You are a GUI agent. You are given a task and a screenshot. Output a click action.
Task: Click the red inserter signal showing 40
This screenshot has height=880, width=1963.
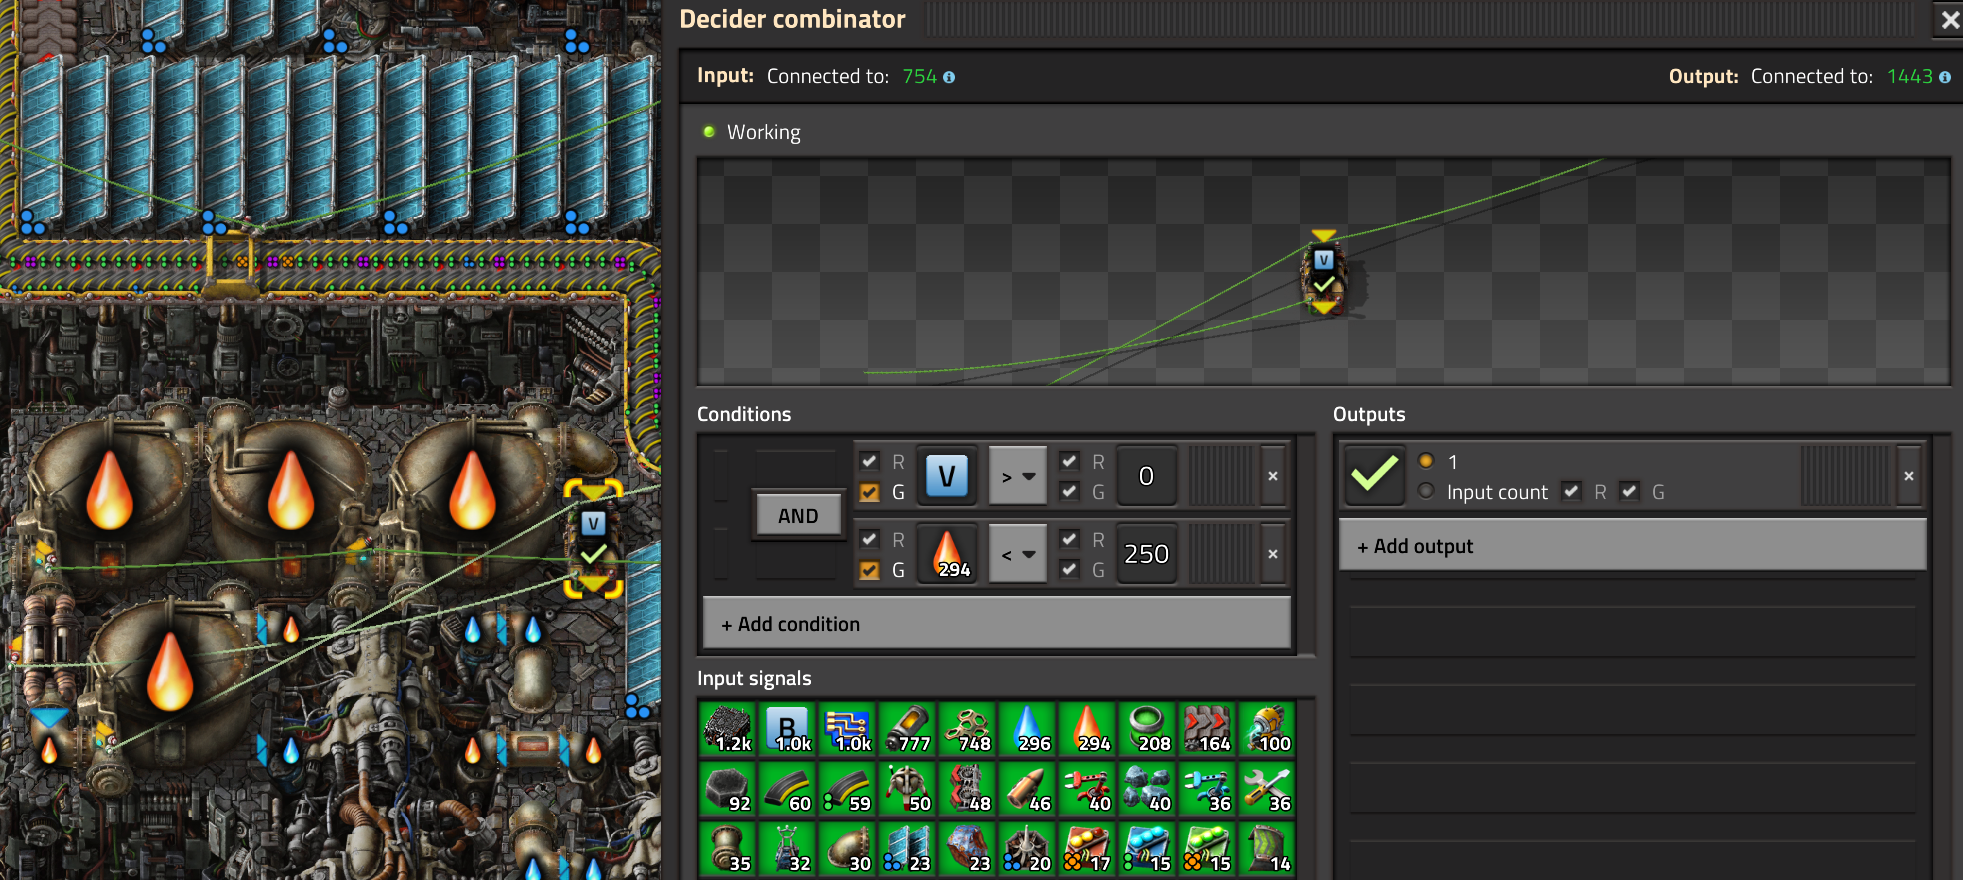[x=1088, y=789]
